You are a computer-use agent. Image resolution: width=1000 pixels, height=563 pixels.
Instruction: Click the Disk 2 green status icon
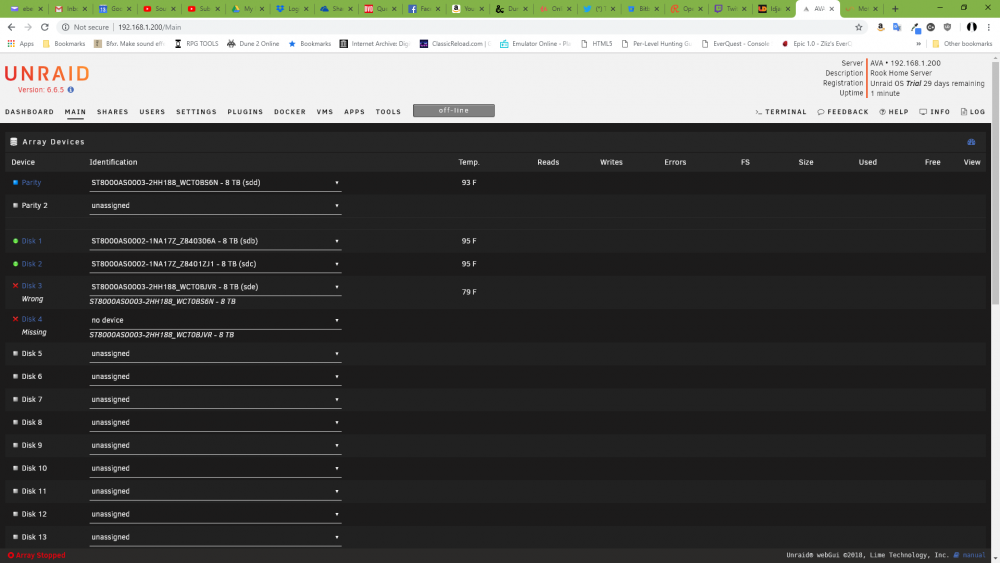point(15,264)
